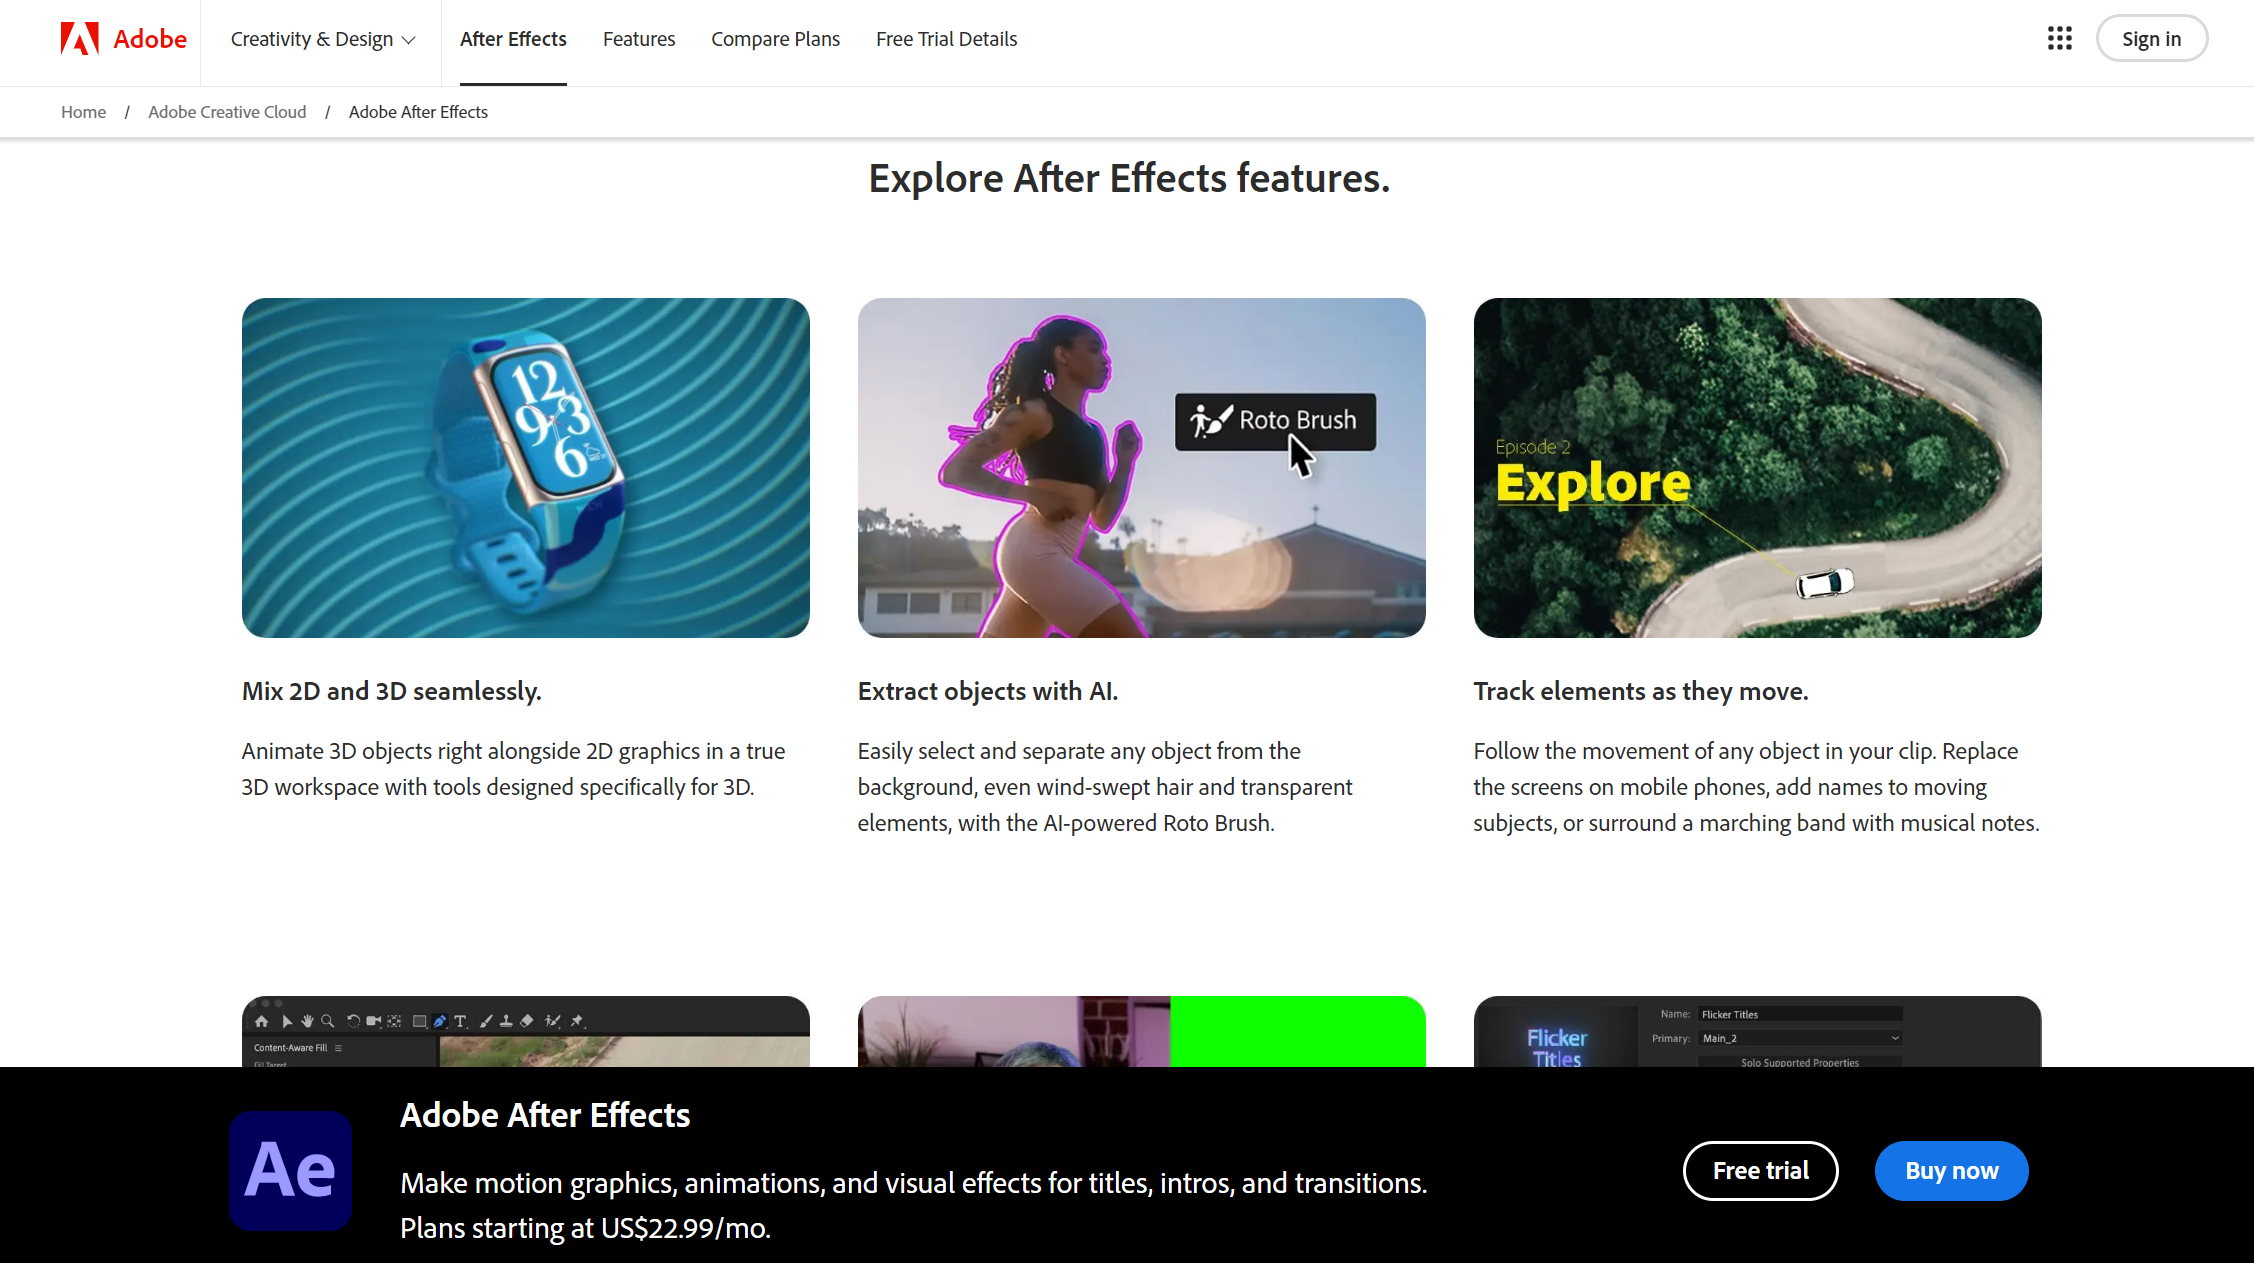The height and width of the screenshot is (1263, 2254).
Task: Open the smartwatch 3D feature thumbnail
Action: coord(525,467)
